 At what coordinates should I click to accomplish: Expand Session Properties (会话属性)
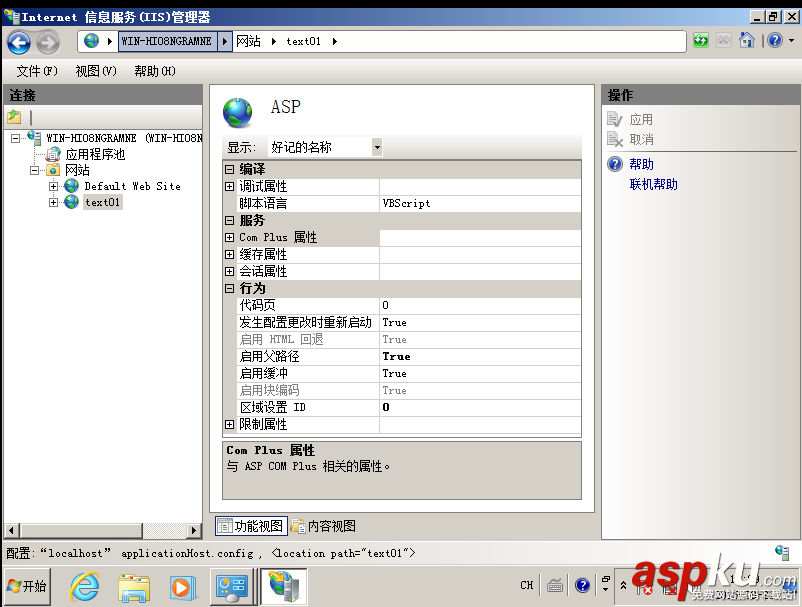coord(230,271)
